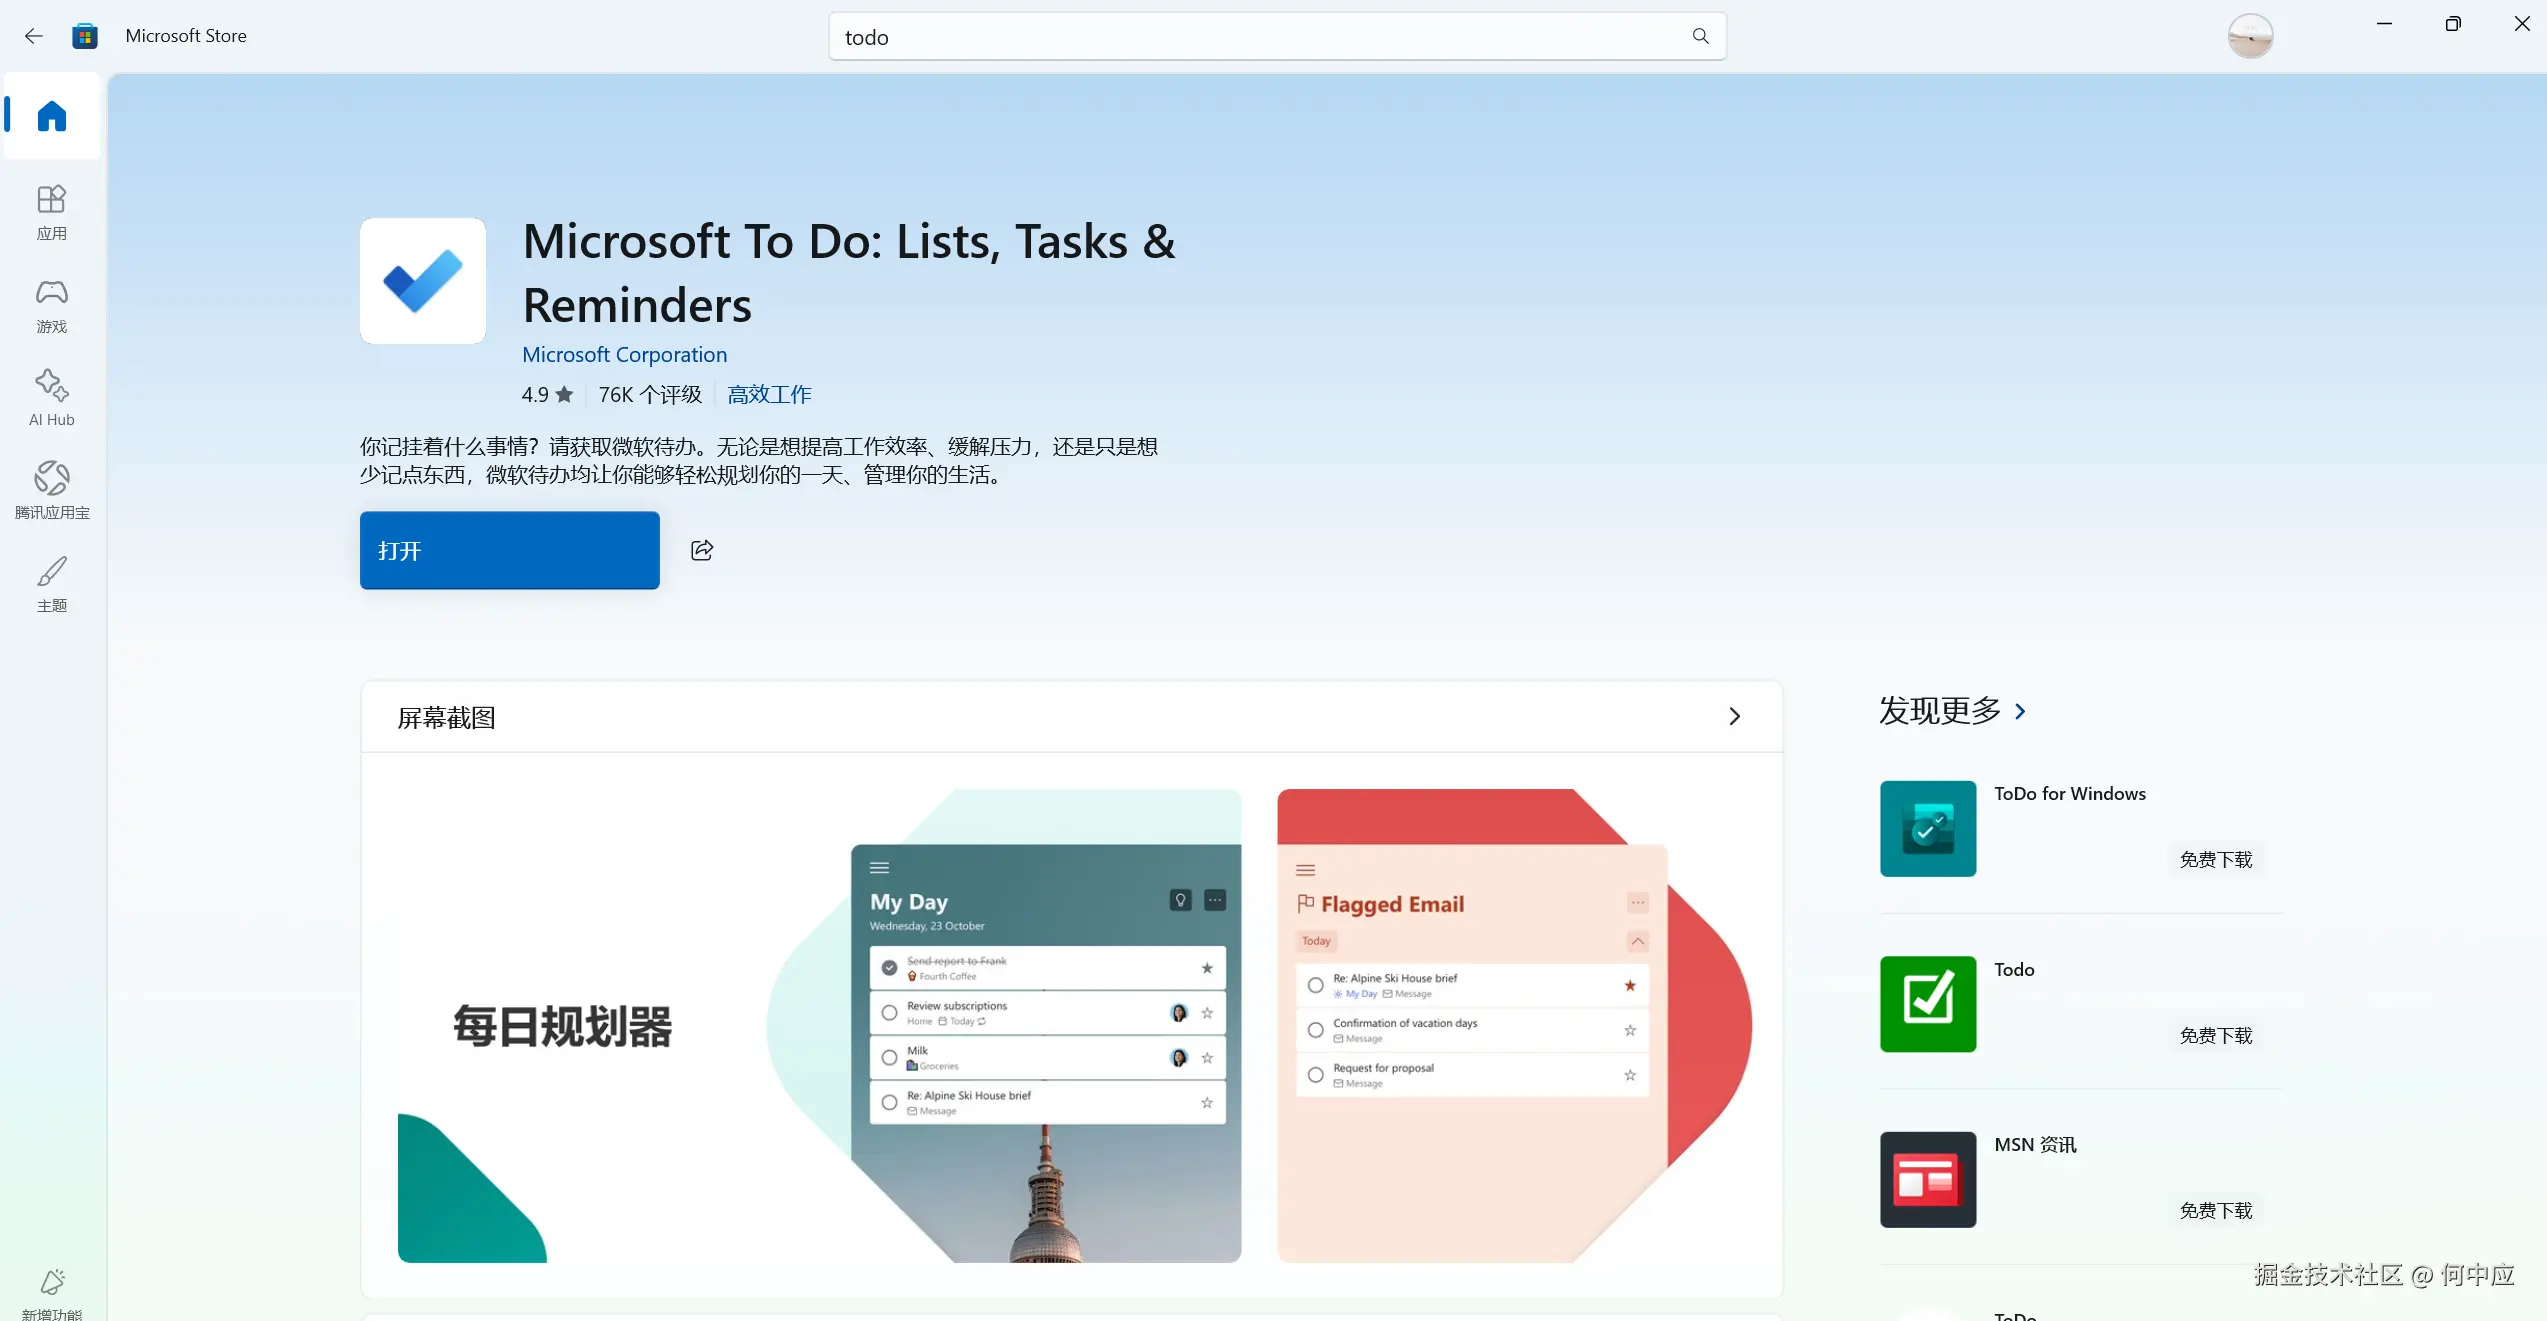The image size is (2547, 1321).
Task: Click 免费下载 for MSN 资讯
Action: pos(2215,1210)
